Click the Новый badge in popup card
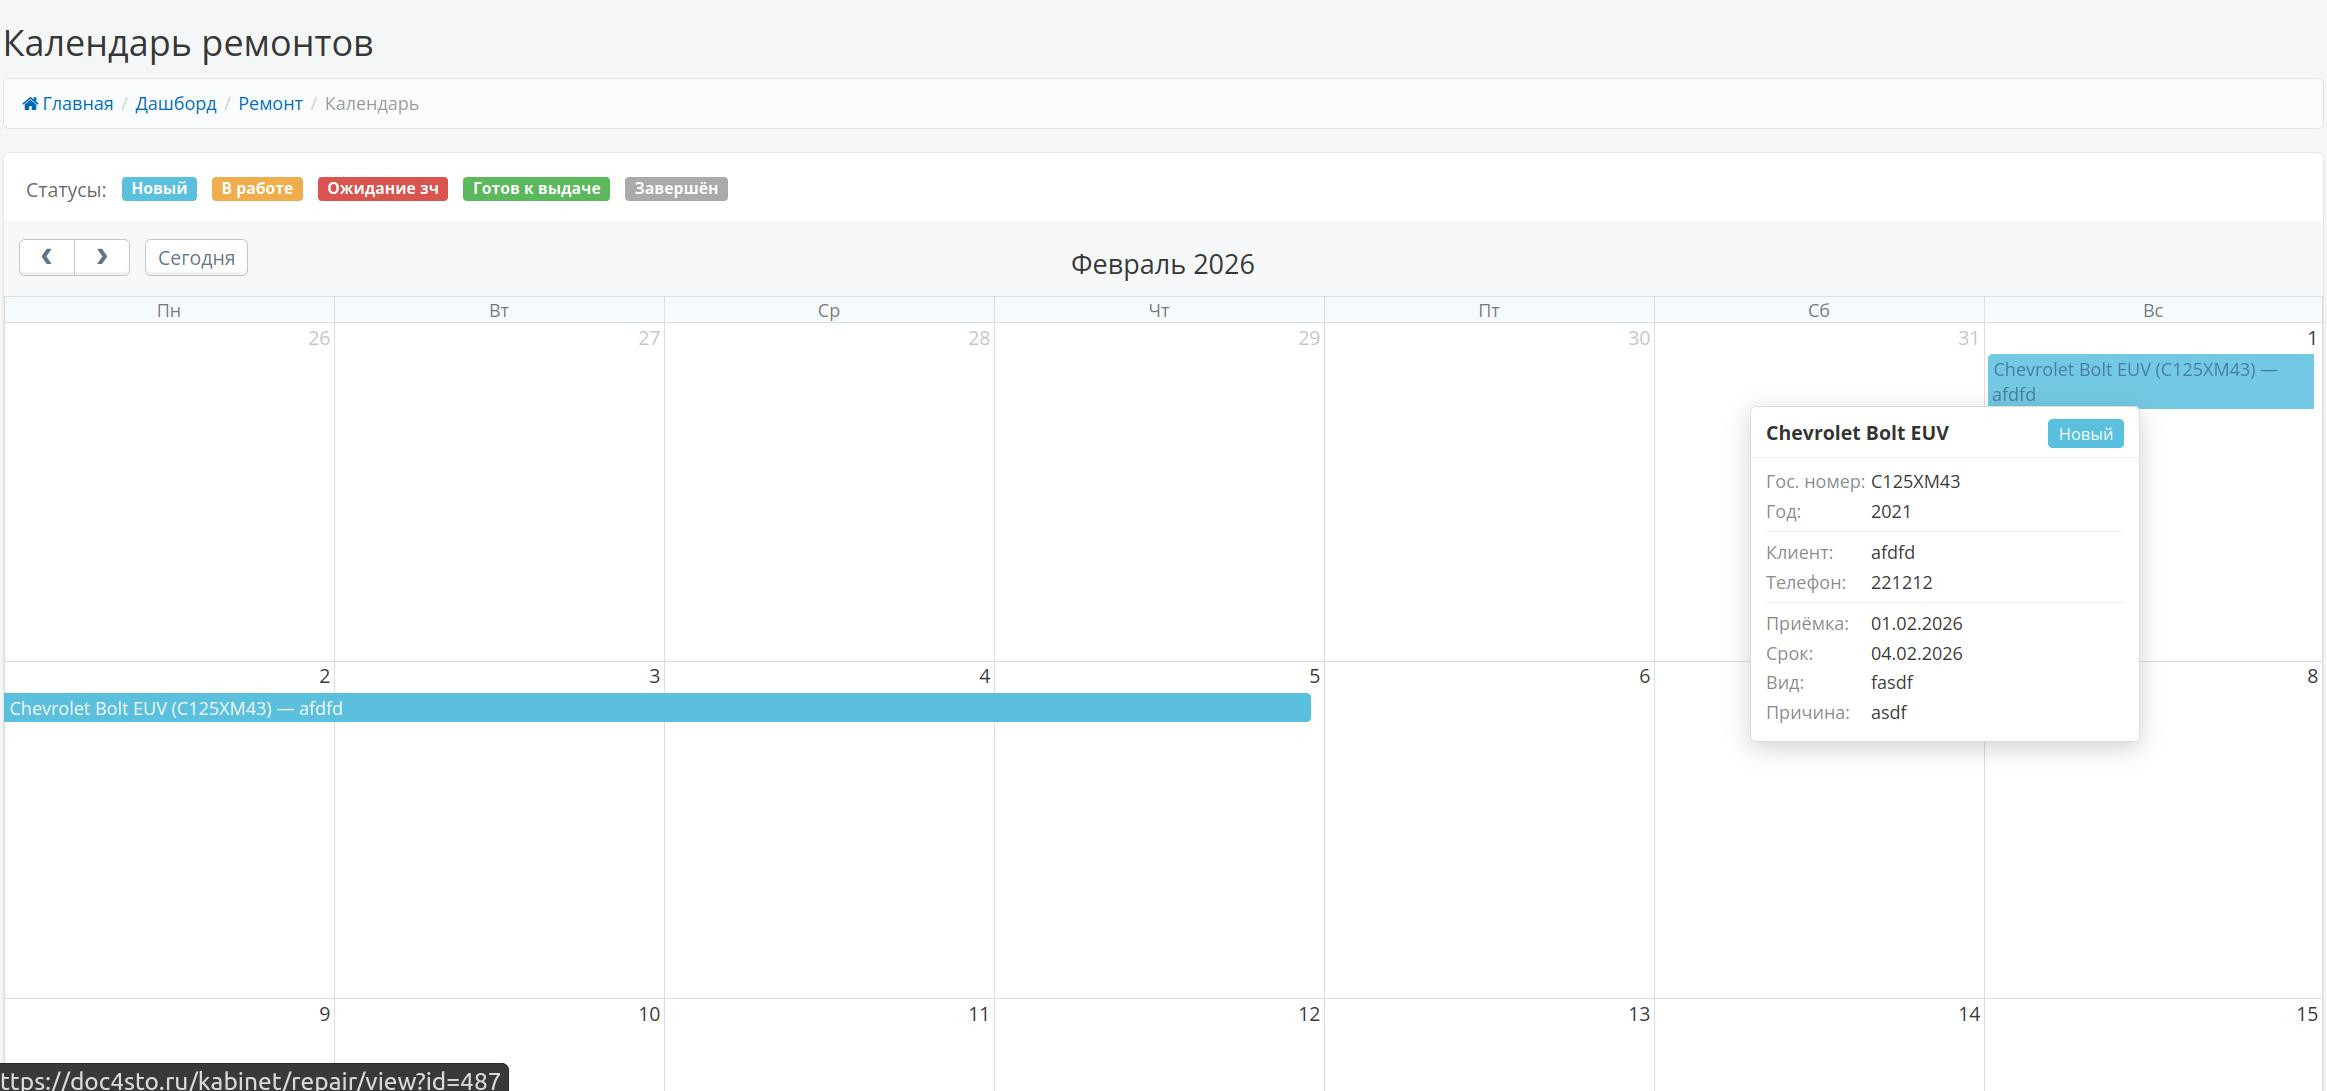Image resolution: width=2327 pixels, height=1091 pixels. [x=2085, y=434]
